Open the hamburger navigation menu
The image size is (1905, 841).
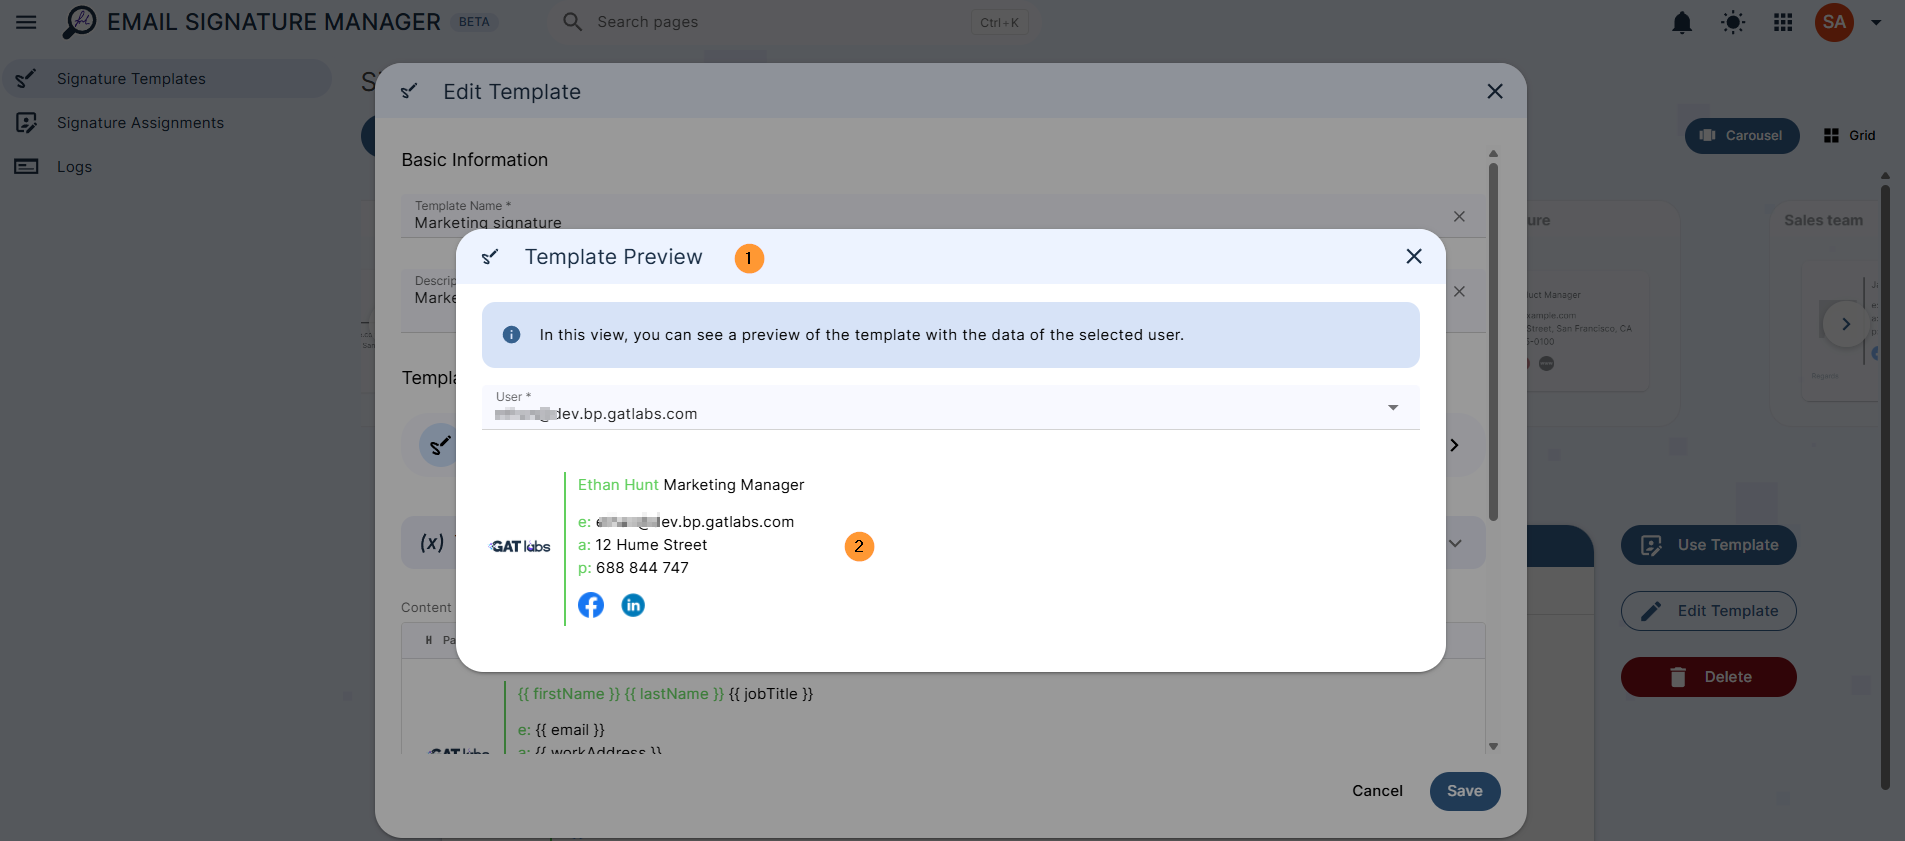(26, 22)
